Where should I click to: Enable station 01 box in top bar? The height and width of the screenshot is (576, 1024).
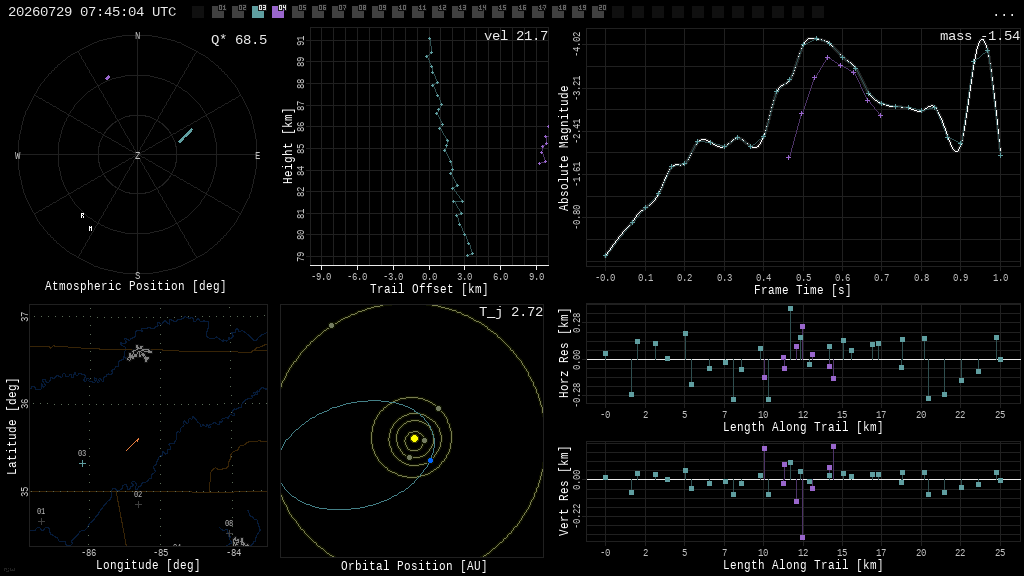coord(218,12)
